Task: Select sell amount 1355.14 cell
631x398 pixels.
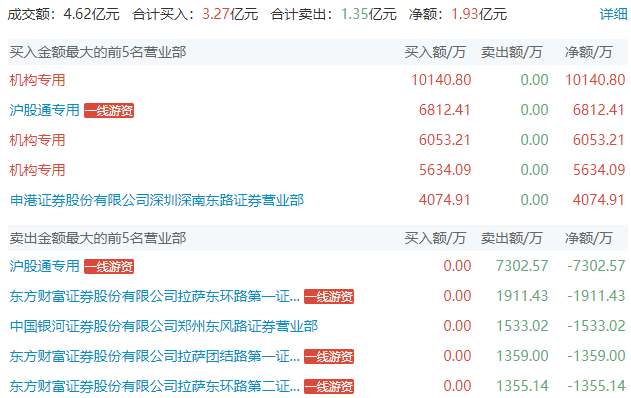Action: [522, 386]
